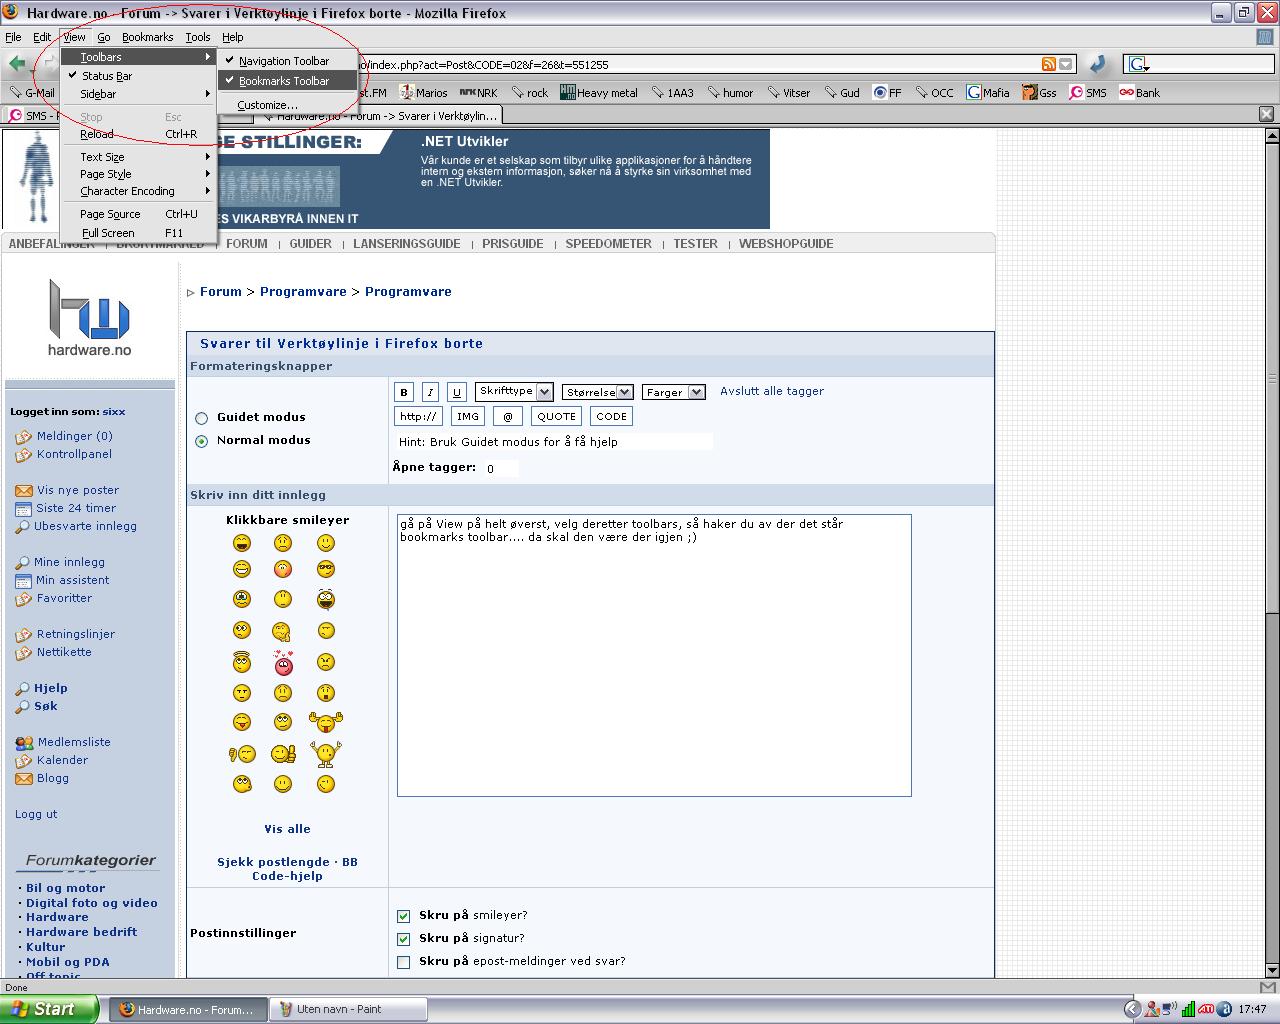
Task: Insert the red heart-eyed smiley
Action: (283, 662)
